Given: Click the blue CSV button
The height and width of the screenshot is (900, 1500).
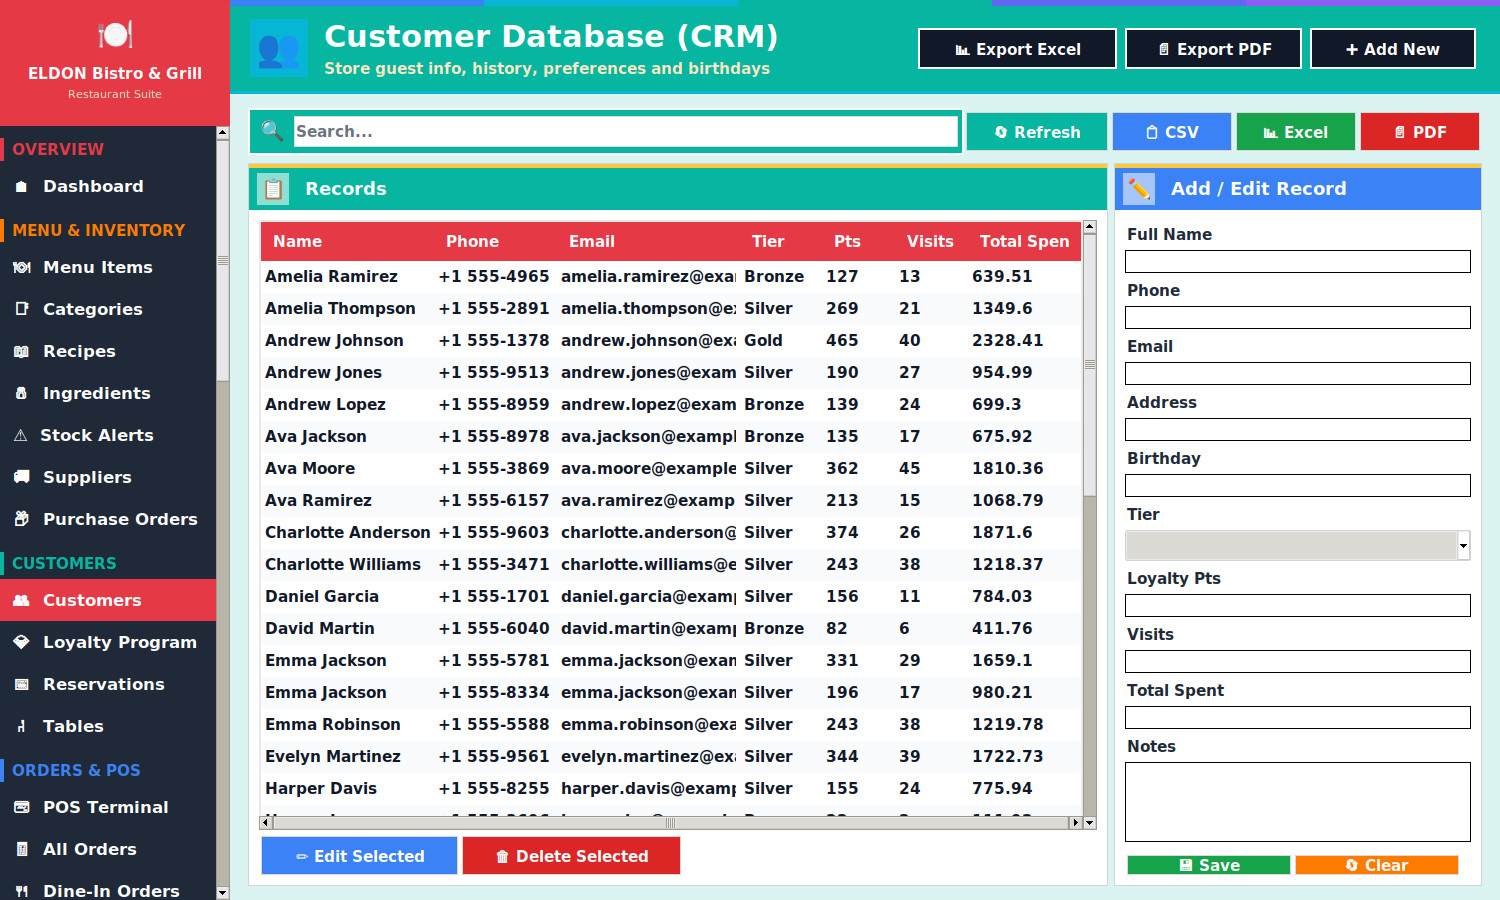Looking at the screenshot, I should click(1171, 132).
